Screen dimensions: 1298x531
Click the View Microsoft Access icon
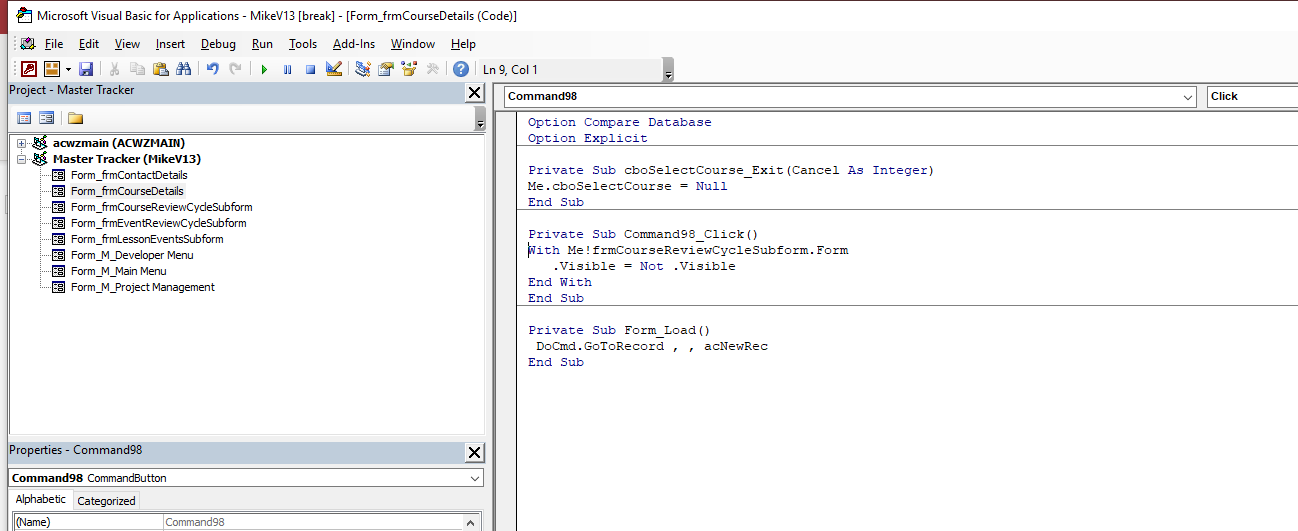[x=29, y=69]
